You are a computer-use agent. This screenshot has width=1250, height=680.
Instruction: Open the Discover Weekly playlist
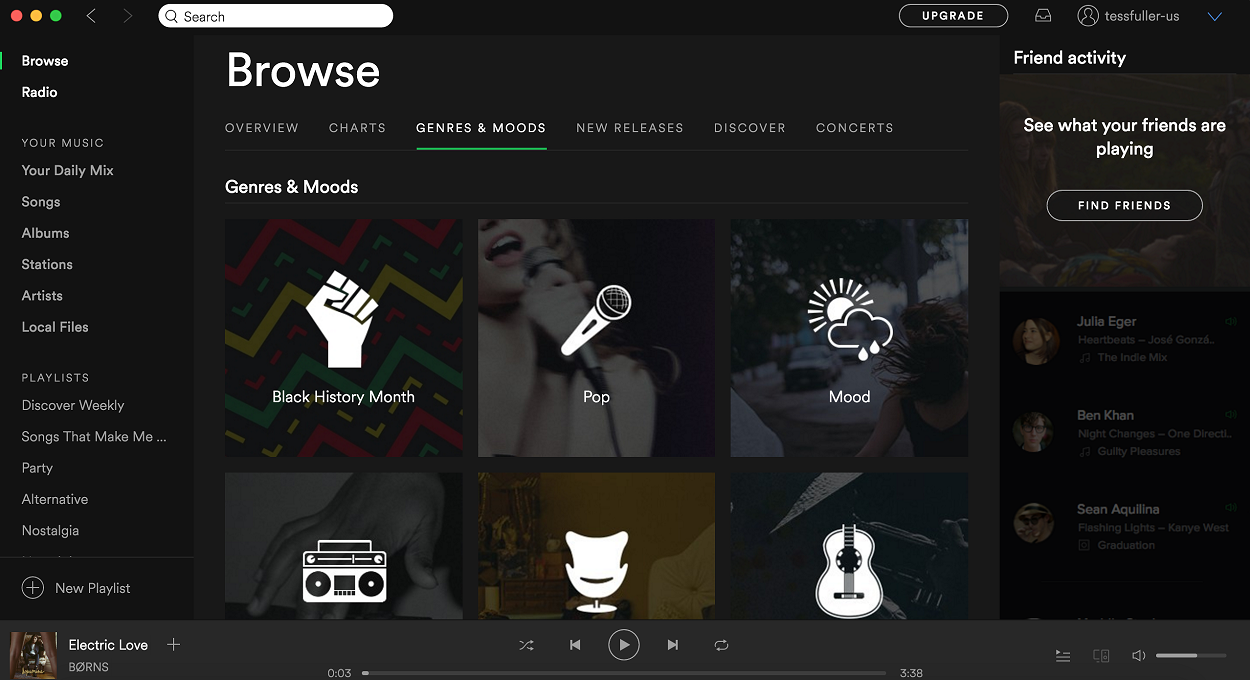pos(73,406)
